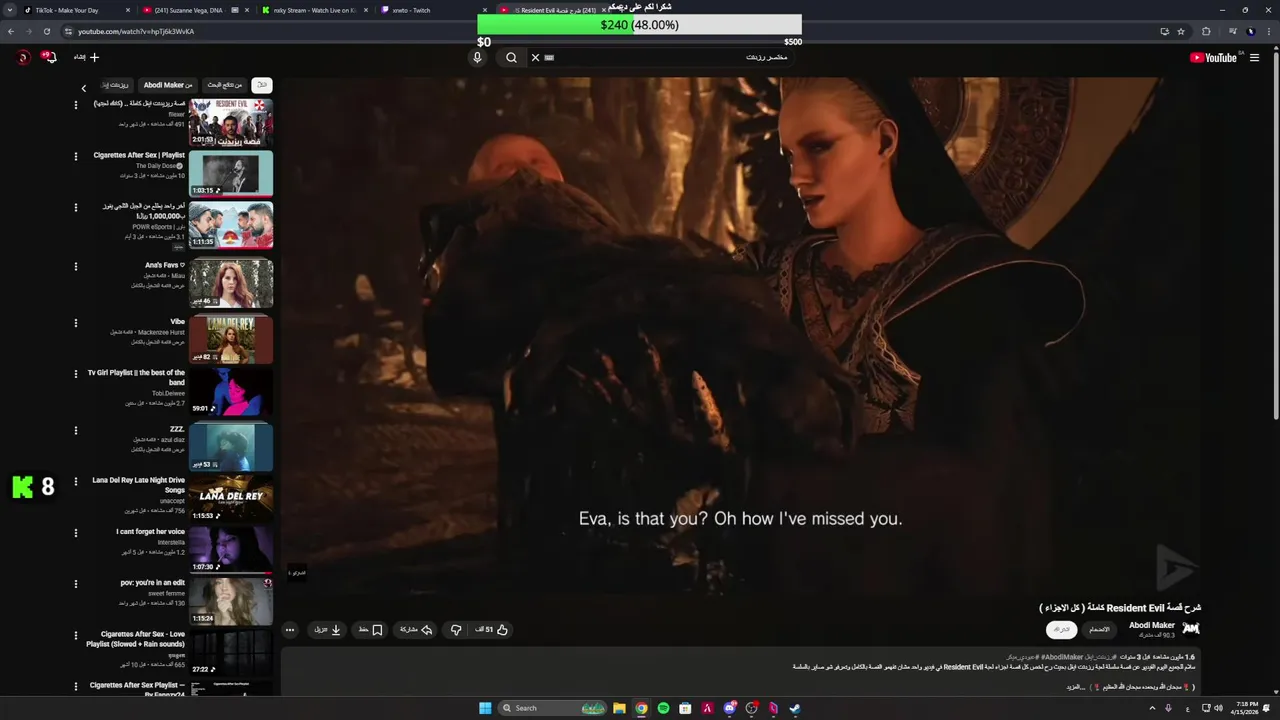Open options menu for ZZZ. mix
This screenshot has height=720, width=1280.
pos(76,430)
